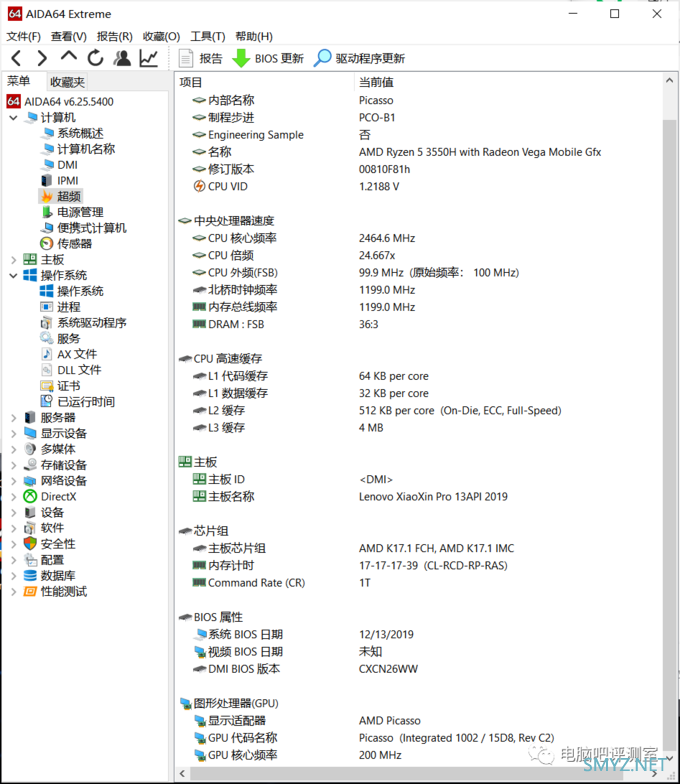Click BIOS 更新 green arrow button
The width and height of the screenshot is (680, 784).
coord(268,58)
